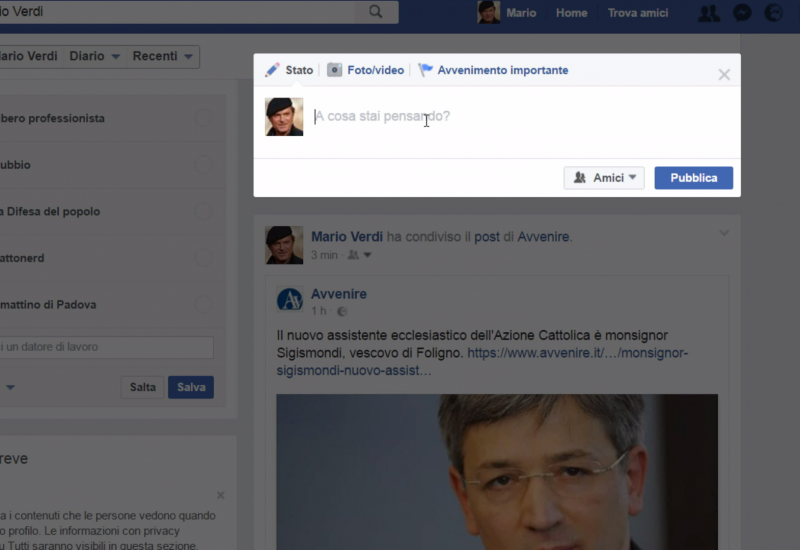Open Mario Verdi name link on post
Screen dimensions: 800x550
(347, 237)
